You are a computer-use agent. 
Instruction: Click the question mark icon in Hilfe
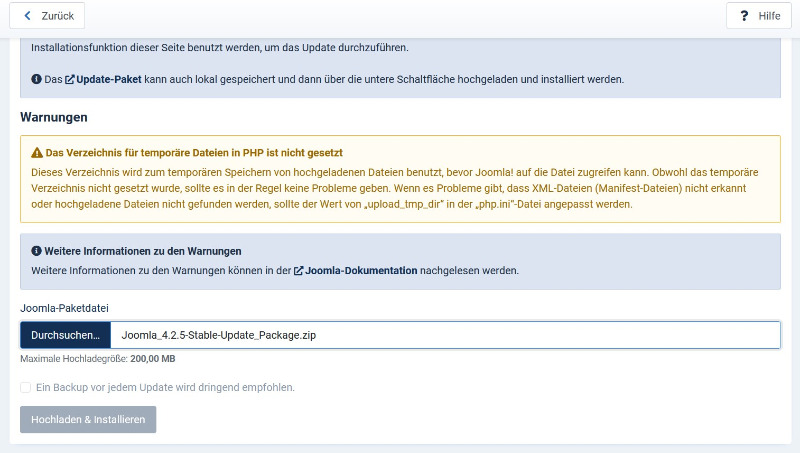coord(744,16)
